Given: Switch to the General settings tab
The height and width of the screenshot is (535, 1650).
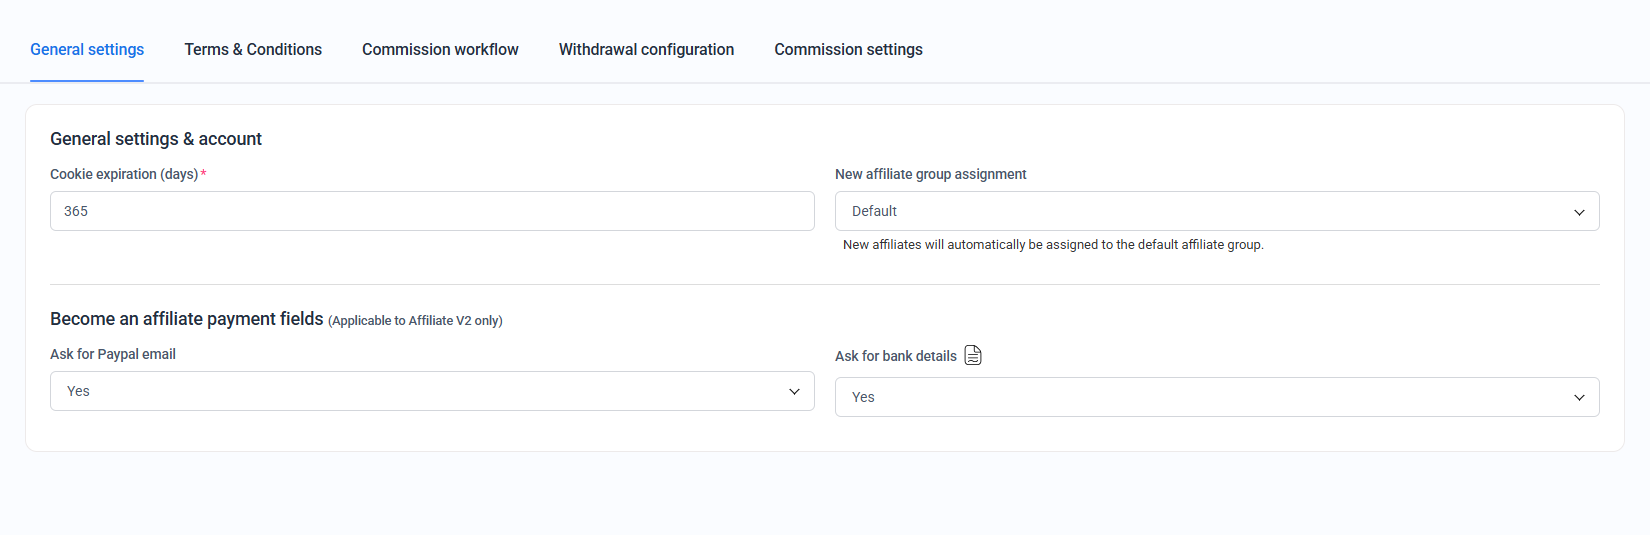Looking at the screenshot, I should pyautogui.click(x=87, y=50).
